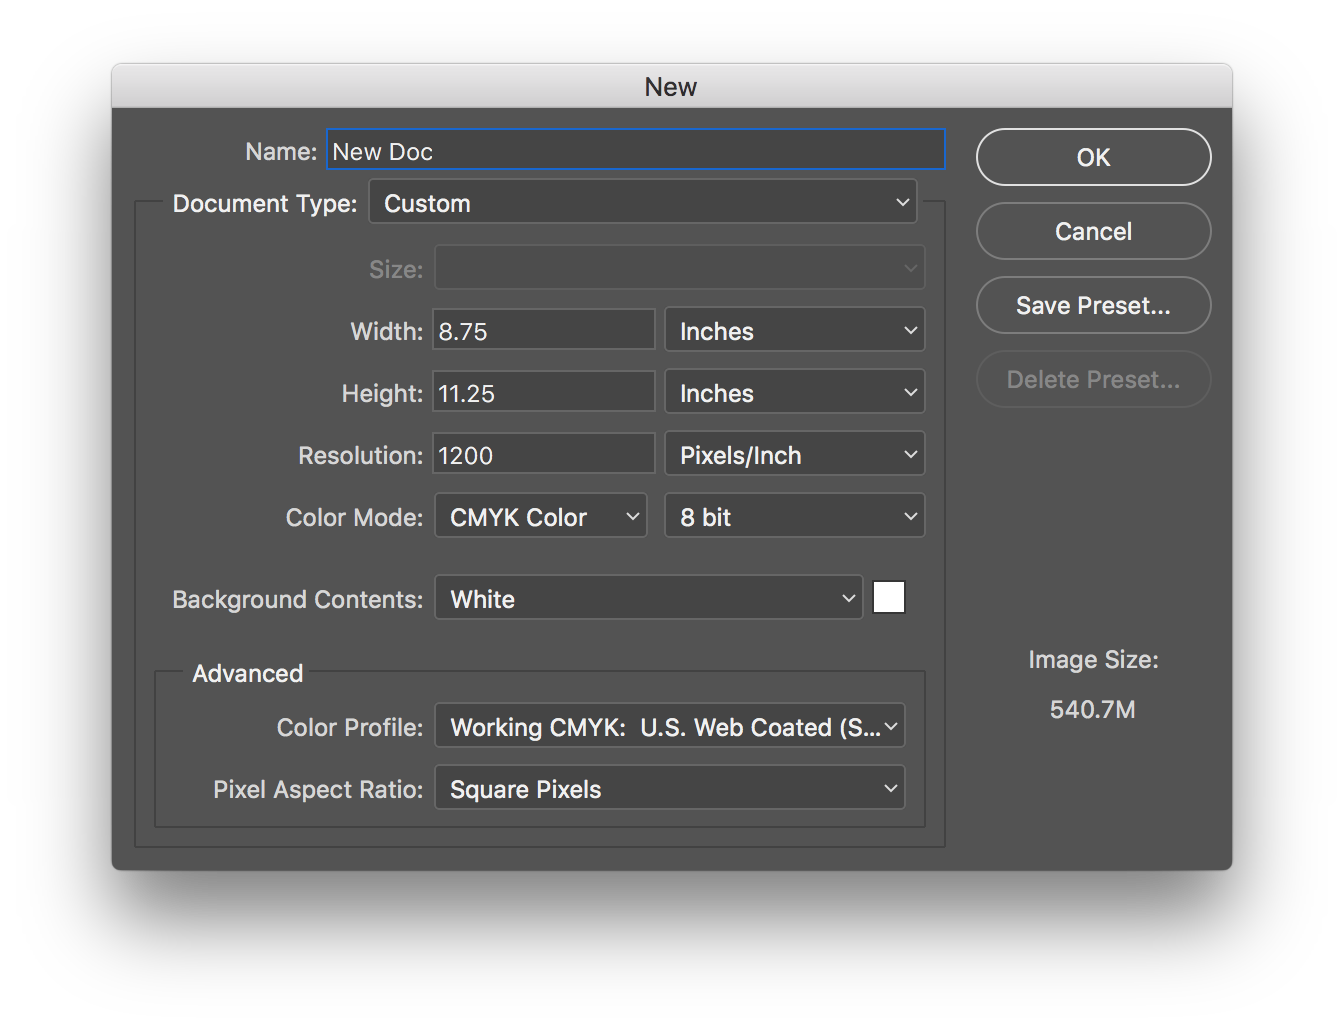Click the Height value field
This screenshot has width=1344, height=1030.
click(543, 393)
